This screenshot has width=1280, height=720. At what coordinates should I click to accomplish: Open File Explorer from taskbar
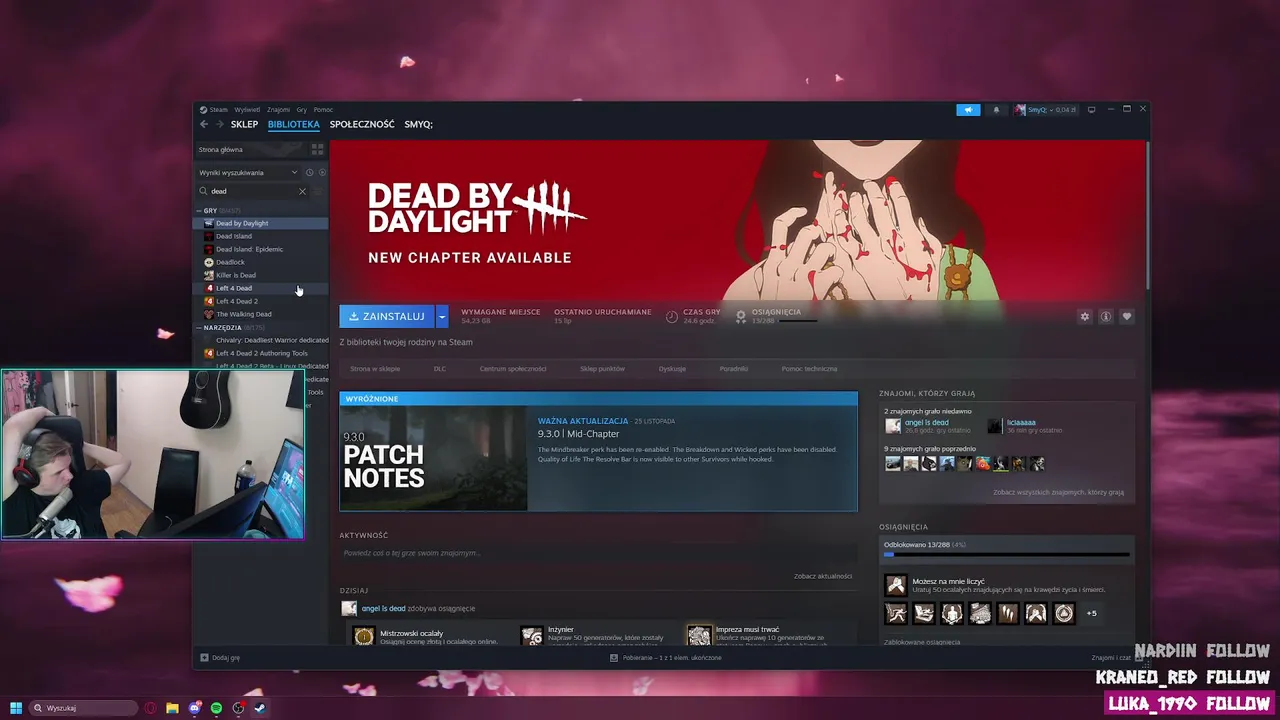point(172,708)
